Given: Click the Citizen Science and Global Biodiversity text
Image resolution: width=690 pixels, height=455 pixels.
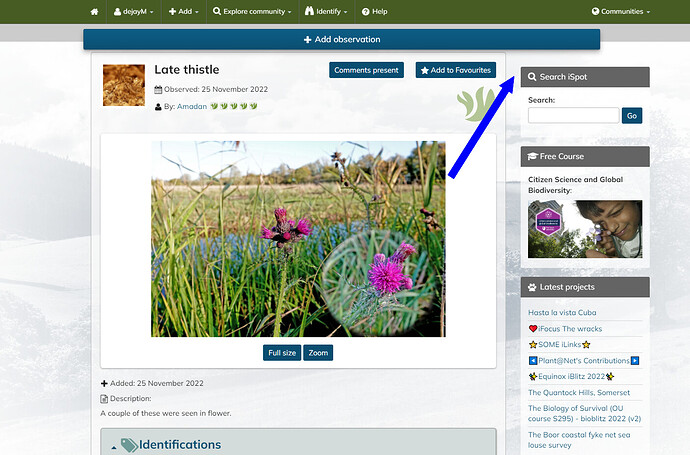Looking at the screenshot, I should tap(575, 185).
